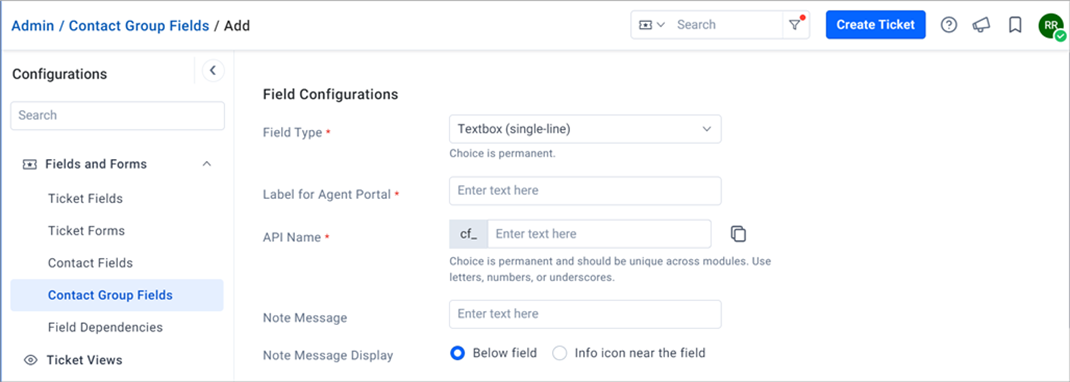This screenshot has width=1070, height=382.
Task: Open the announcements megaphone icon
Action: pos(981,25)
